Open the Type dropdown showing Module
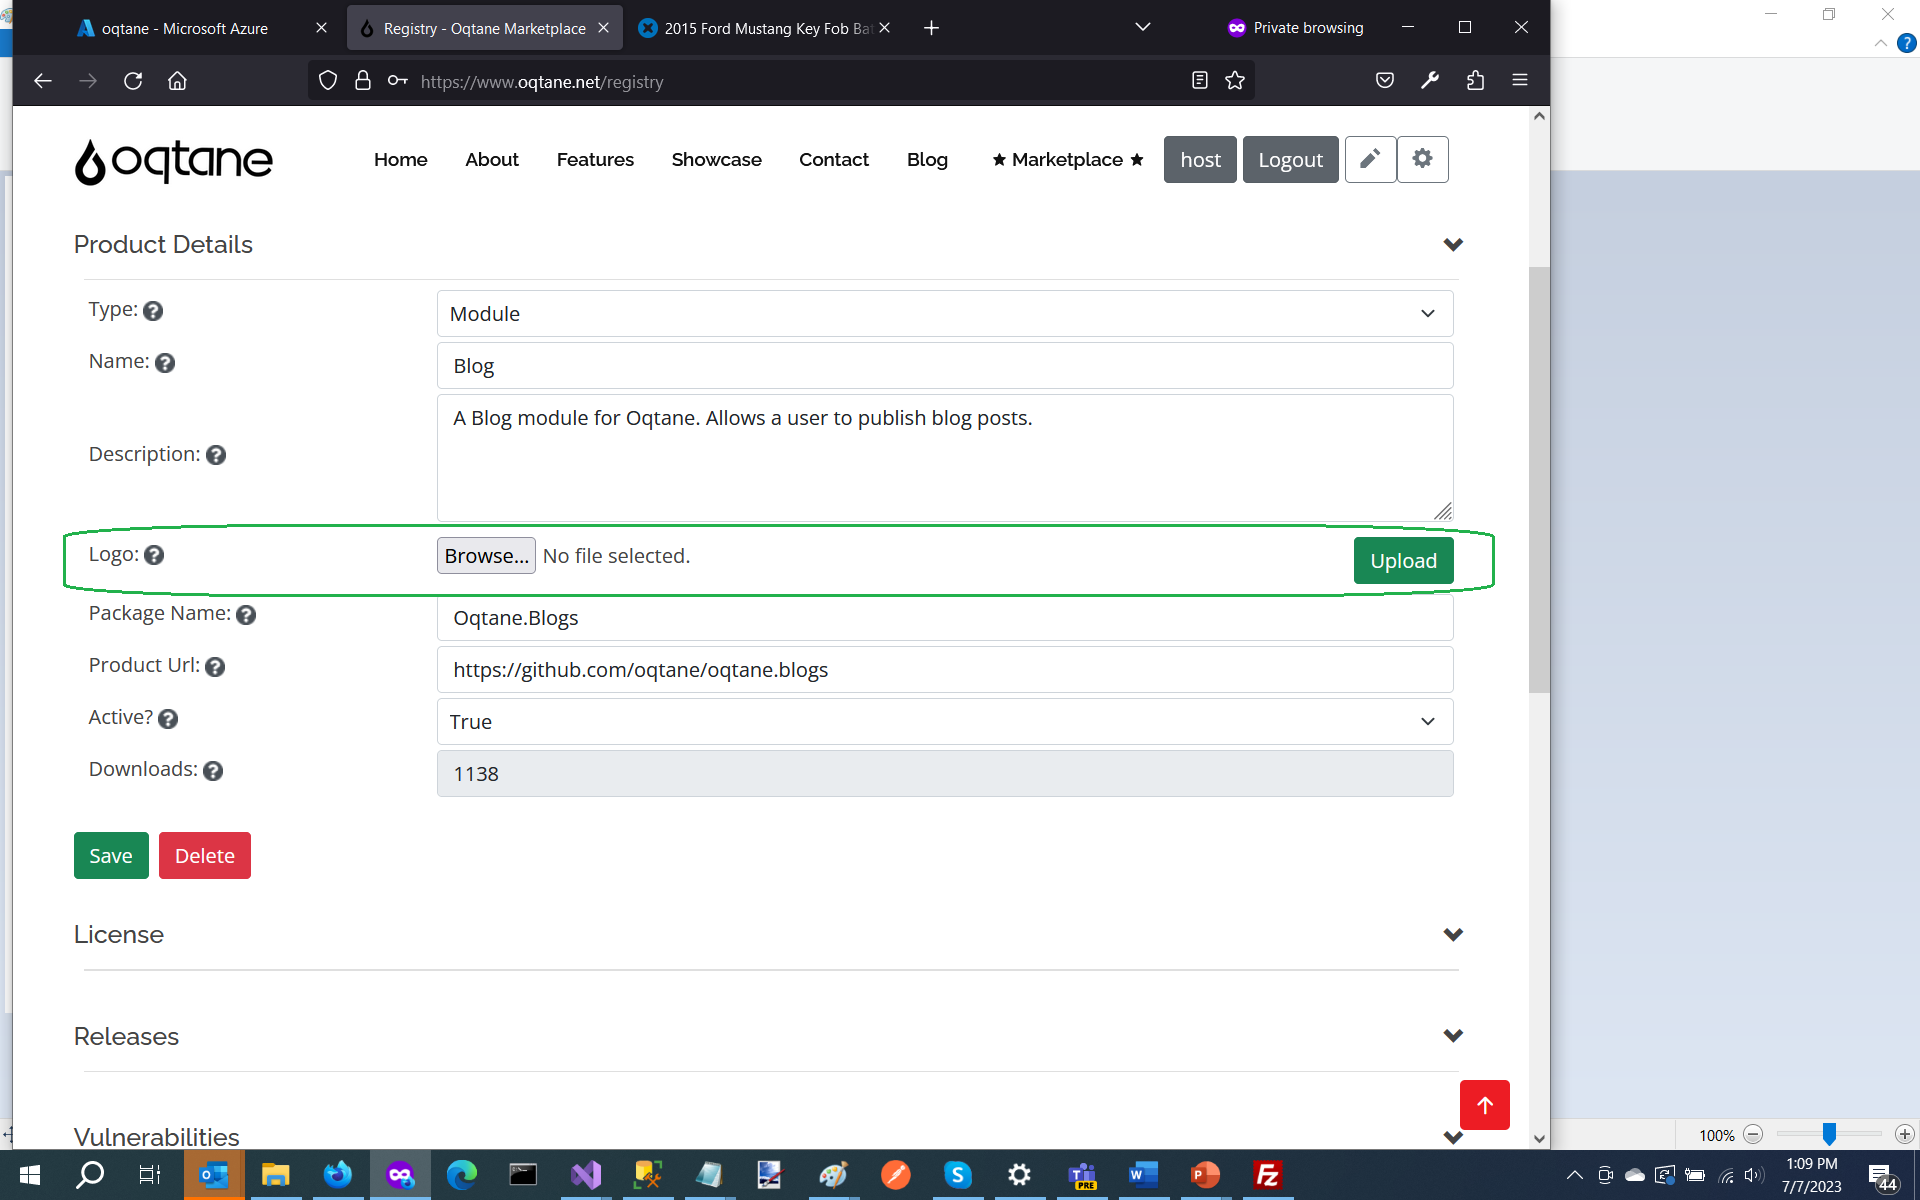The image size is (1920, 1200). (x=944, y=313)
